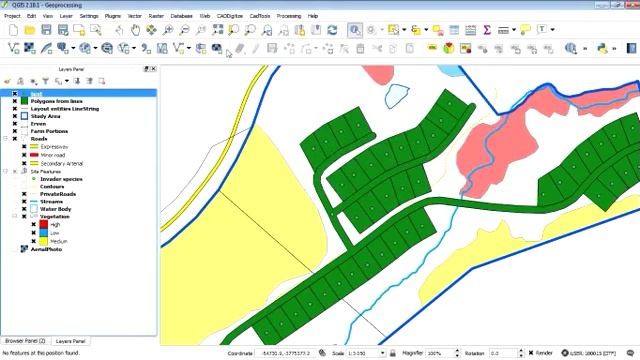Select the Invader species layer
The width and height of the screenshot is (640, 360).
pyautogui.click(x=61, y=179)
